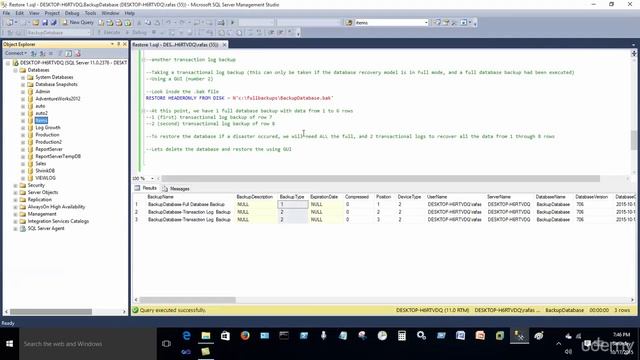The height and width of the screenshot is (360, 640).
Task: Click the editor horizontal scrollbar
Action: pos(380,178)
